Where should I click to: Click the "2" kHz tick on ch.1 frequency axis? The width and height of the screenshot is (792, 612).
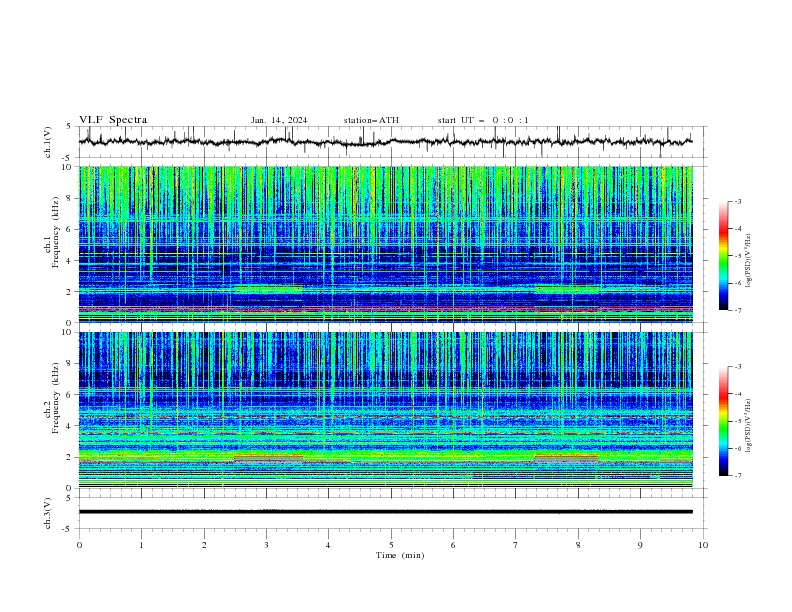tap(70, 291)
